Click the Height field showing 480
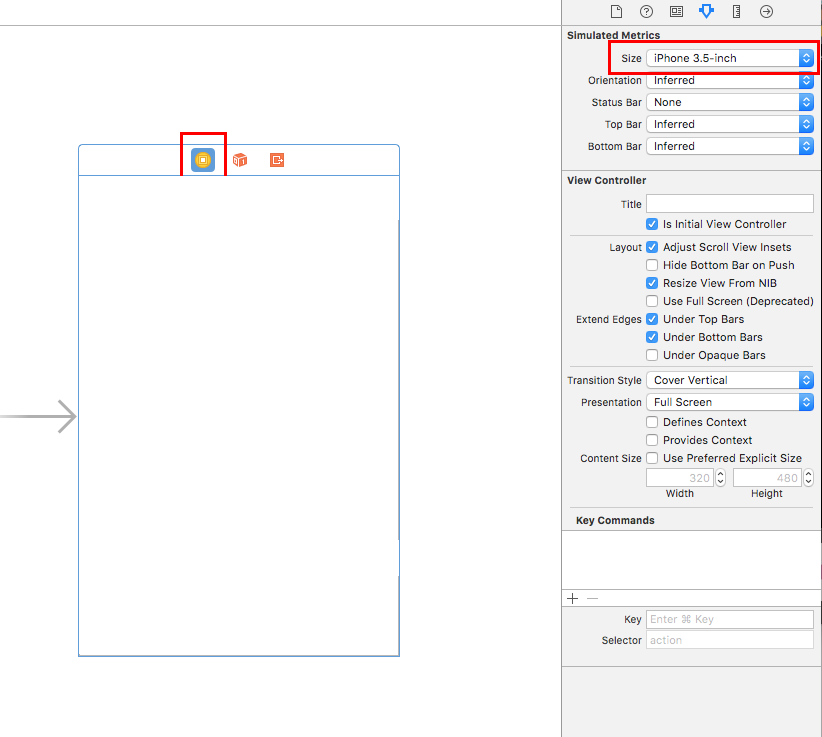This screenshot has width=822, height=737. tap(767, 478)
